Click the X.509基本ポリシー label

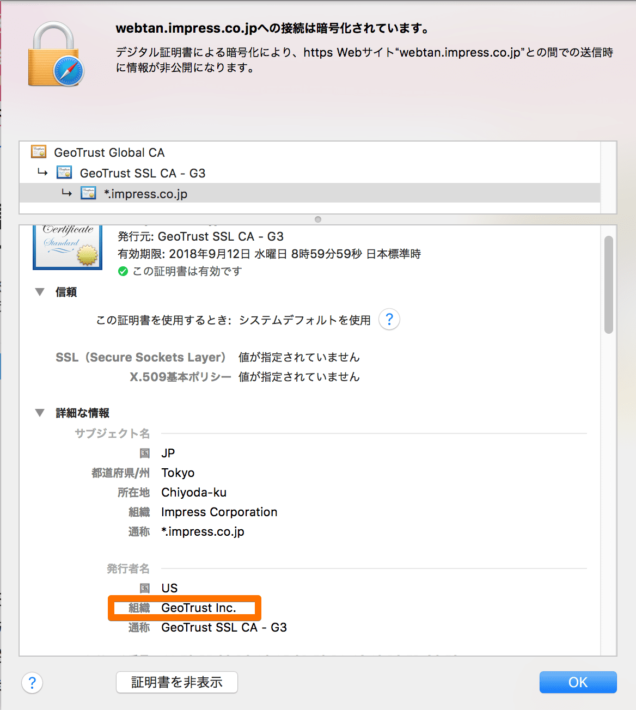(180, 377)
